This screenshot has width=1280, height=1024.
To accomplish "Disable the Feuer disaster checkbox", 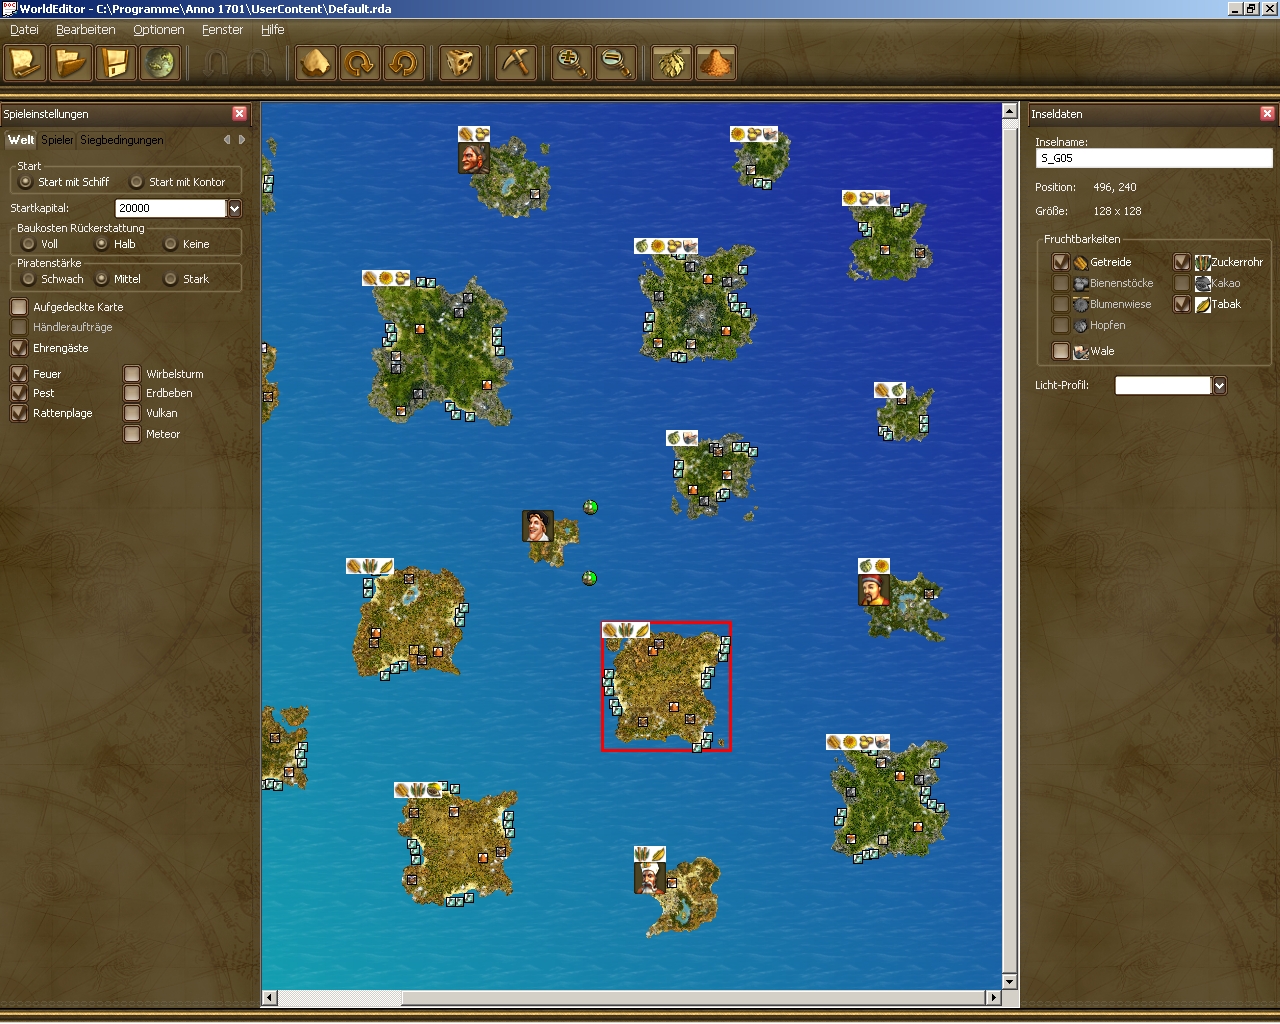I will pos(19,374).
